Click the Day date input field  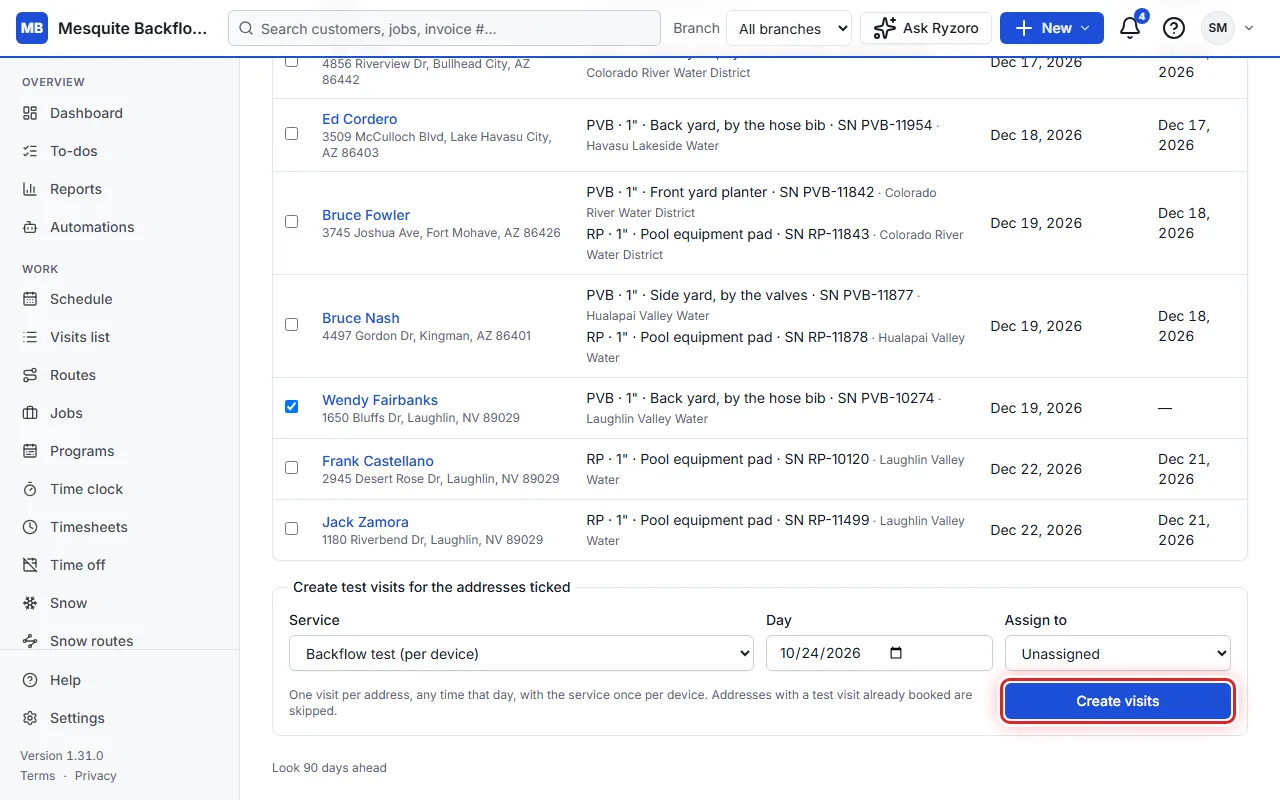coord(879,653)
